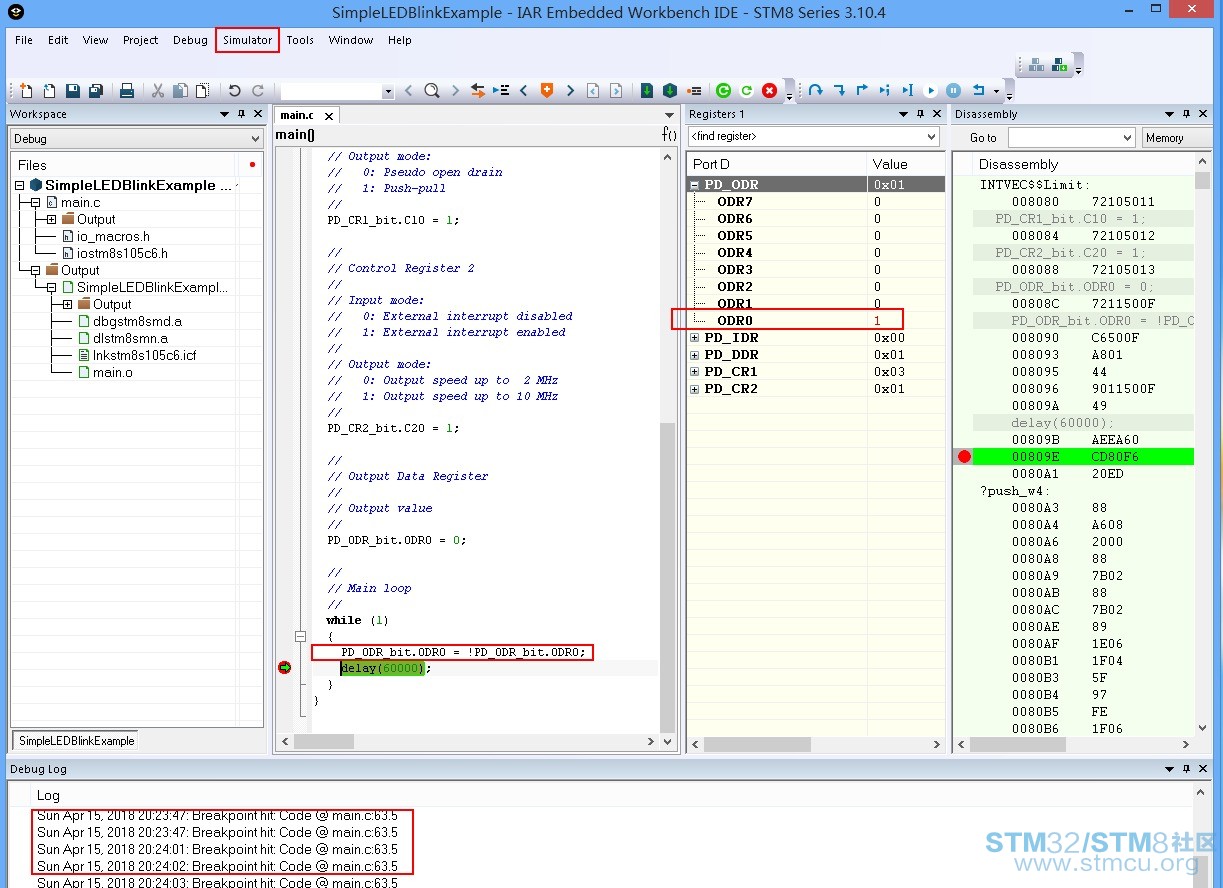Stop debugging with the red X icon
The image size is (1223, 888).
click(x=769, y=91)
